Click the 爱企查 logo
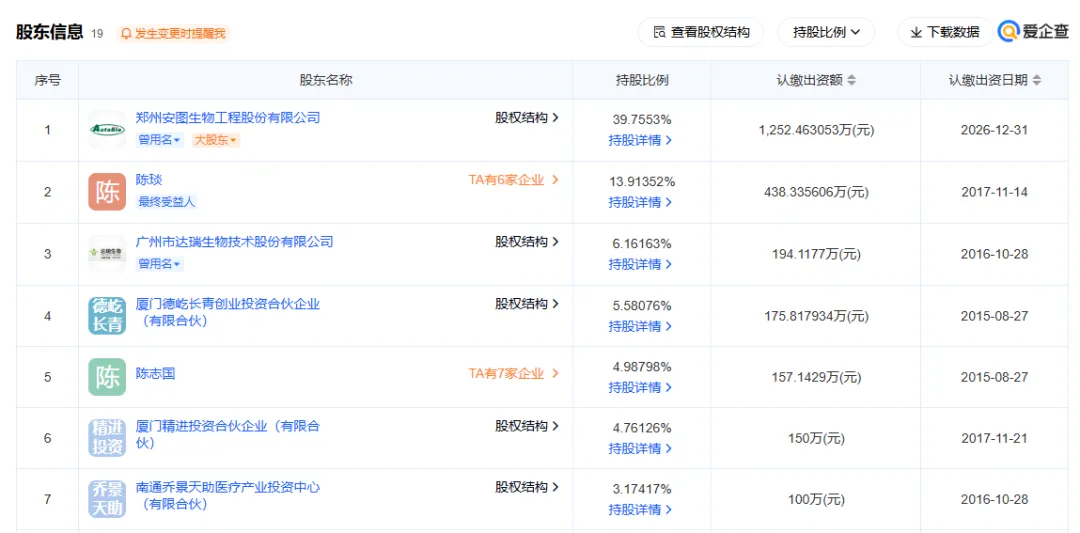Viewport: 1080px width, 533px height. click(1033, 32)
